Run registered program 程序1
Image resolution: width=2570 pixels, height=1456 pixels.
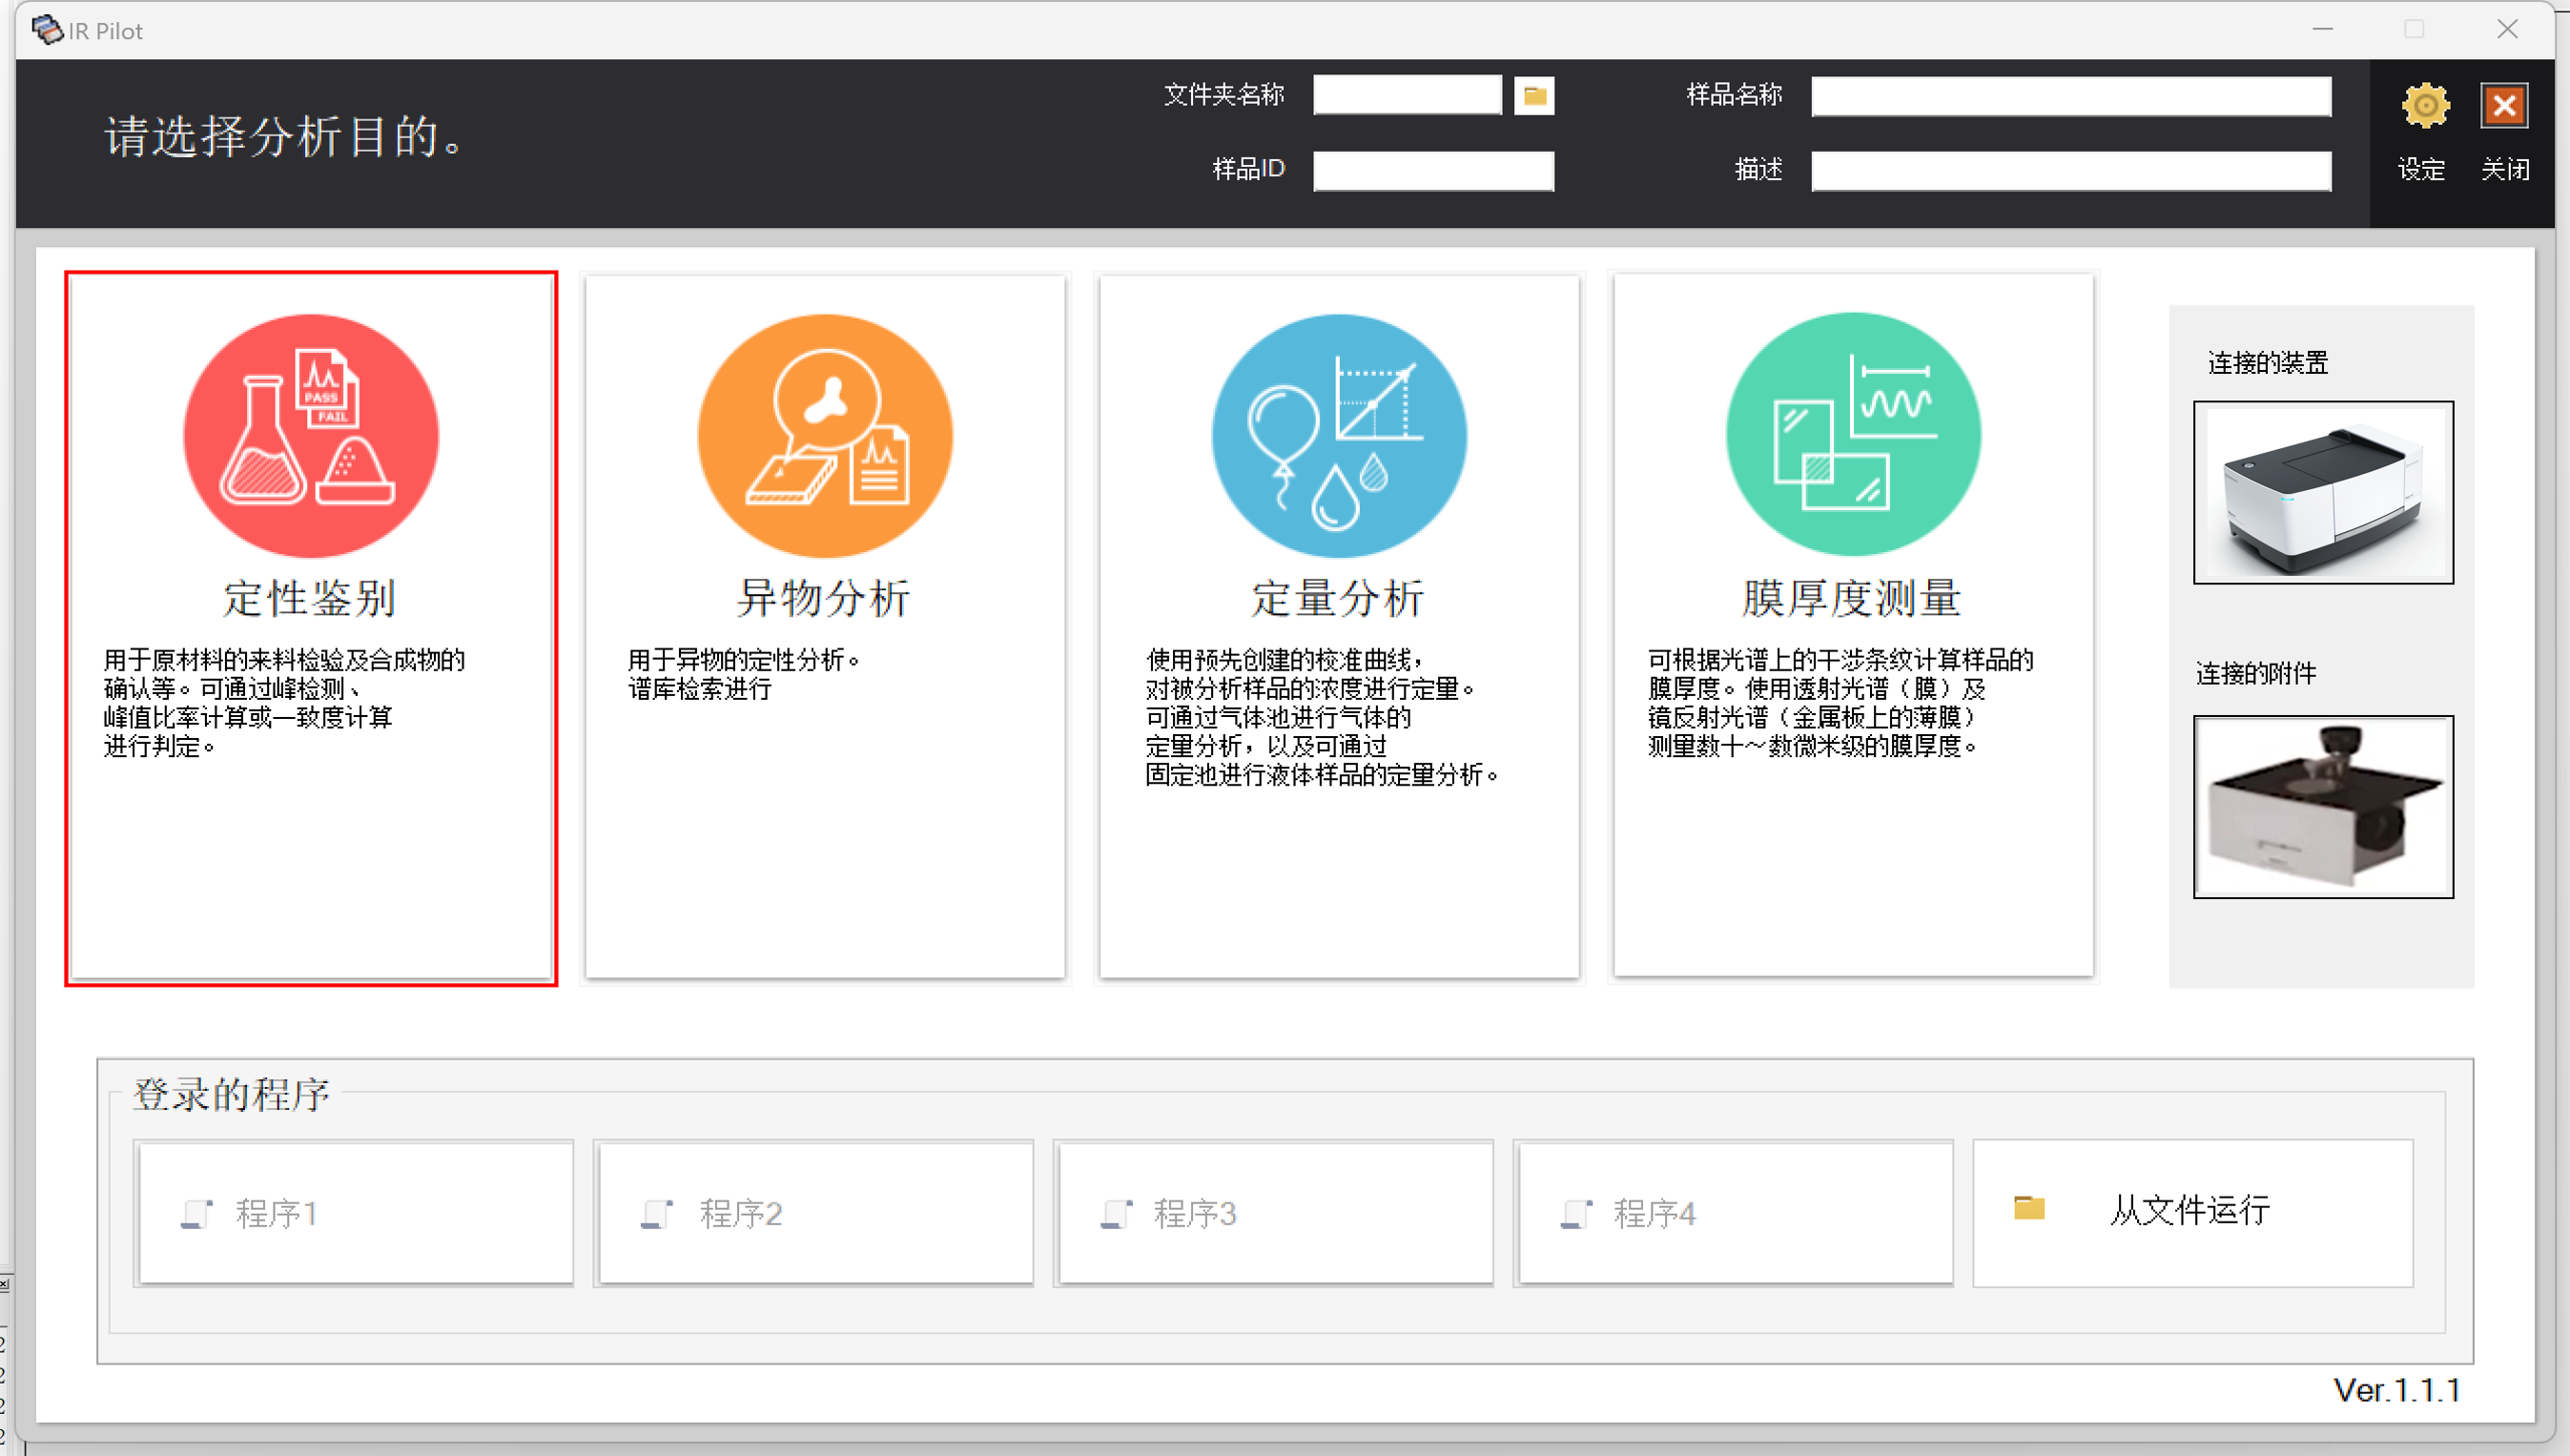(x=354, y=1212)
